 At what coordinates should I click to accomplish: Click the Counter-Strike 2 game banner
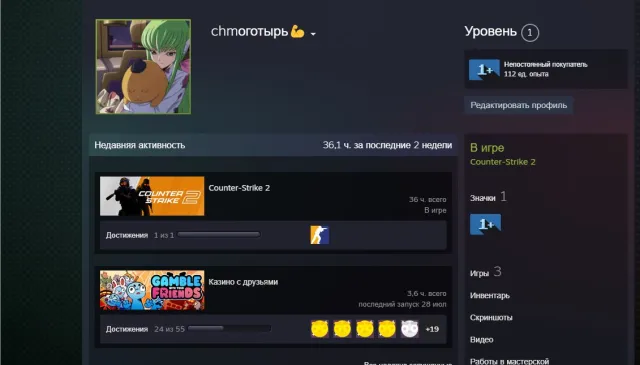coord(152,196)
